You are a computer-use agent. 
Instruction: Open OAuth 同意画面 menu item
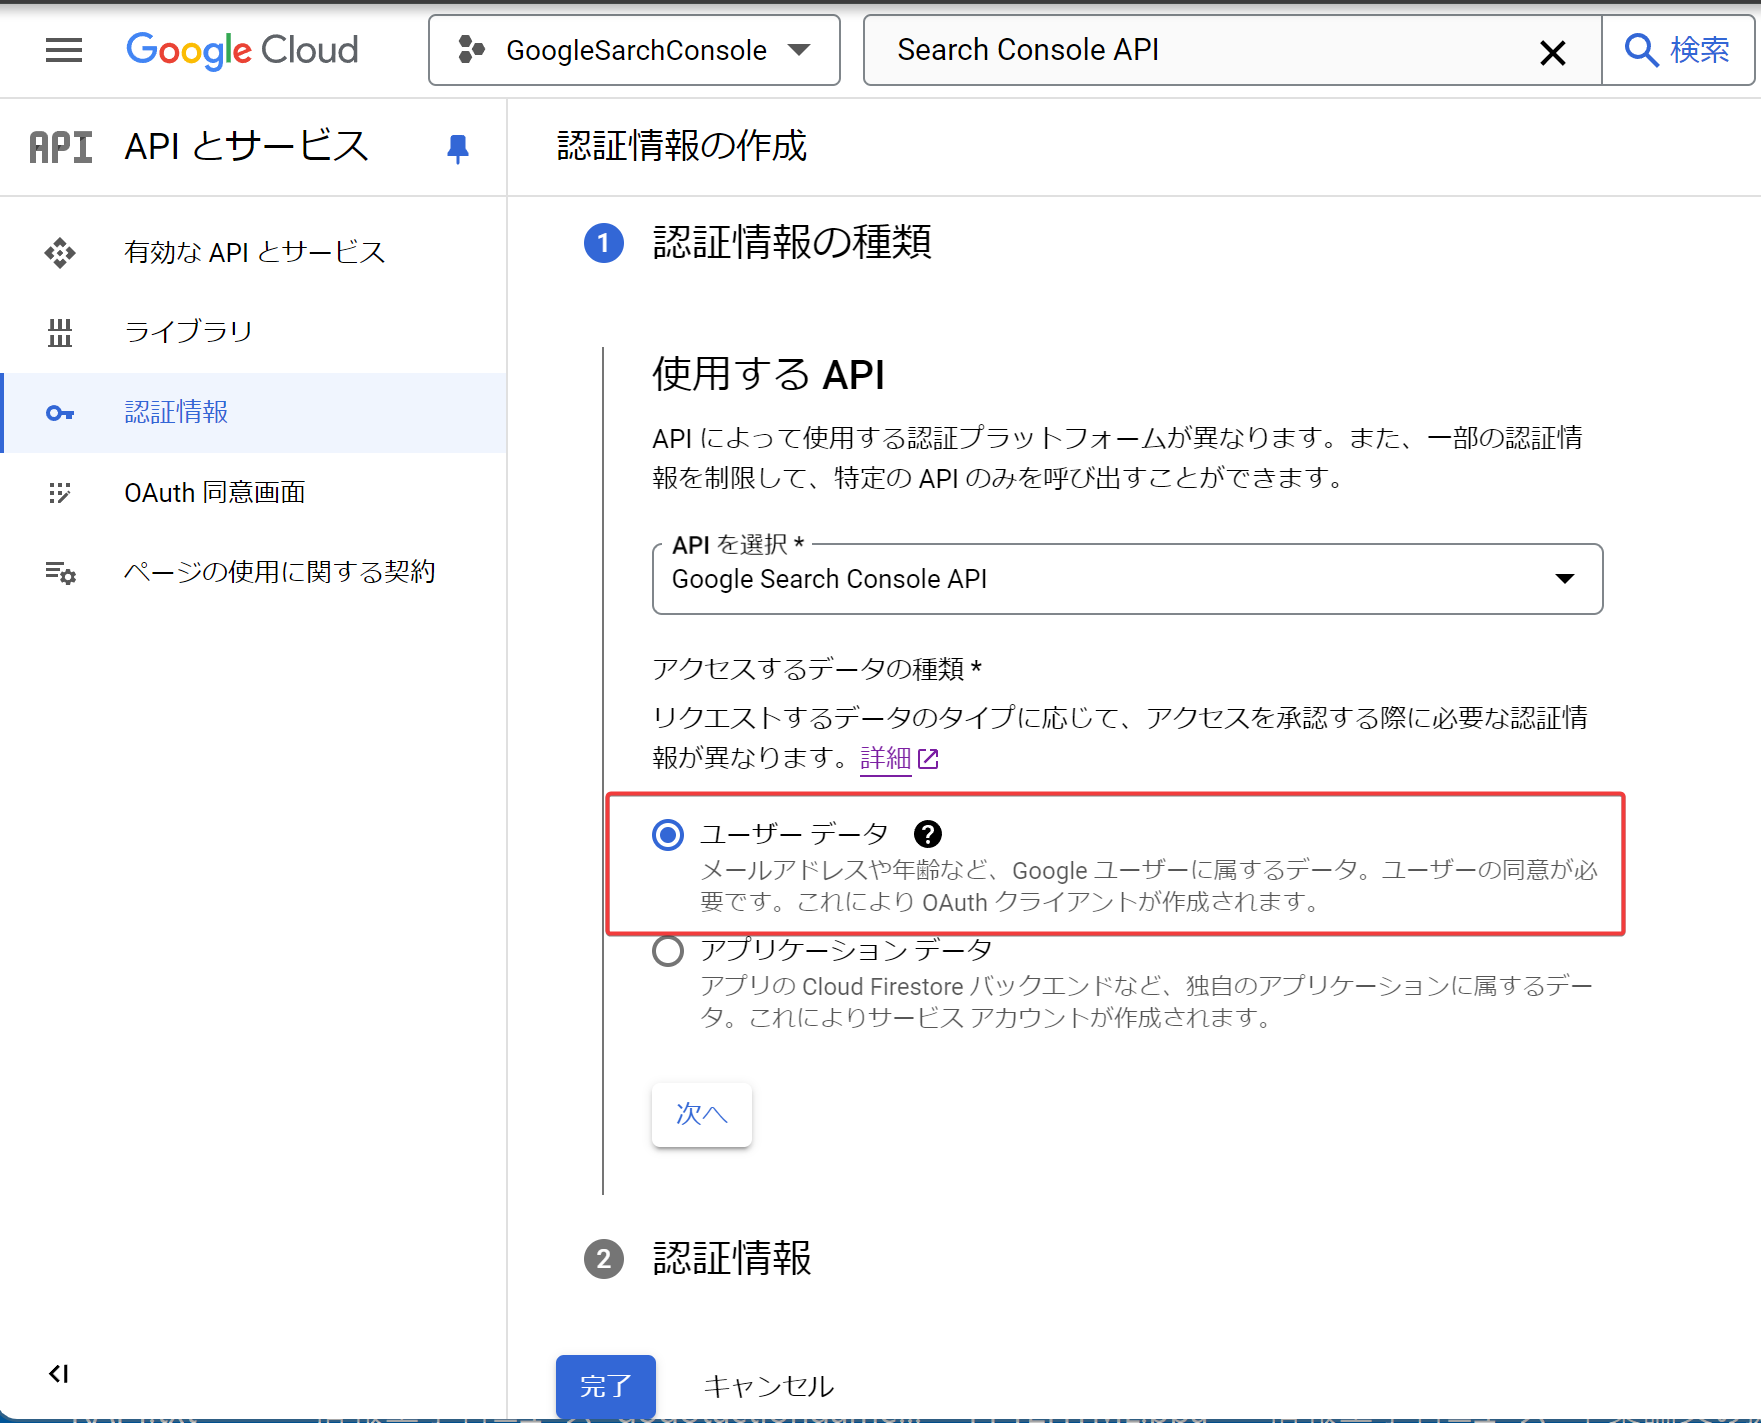pos(254,492)
